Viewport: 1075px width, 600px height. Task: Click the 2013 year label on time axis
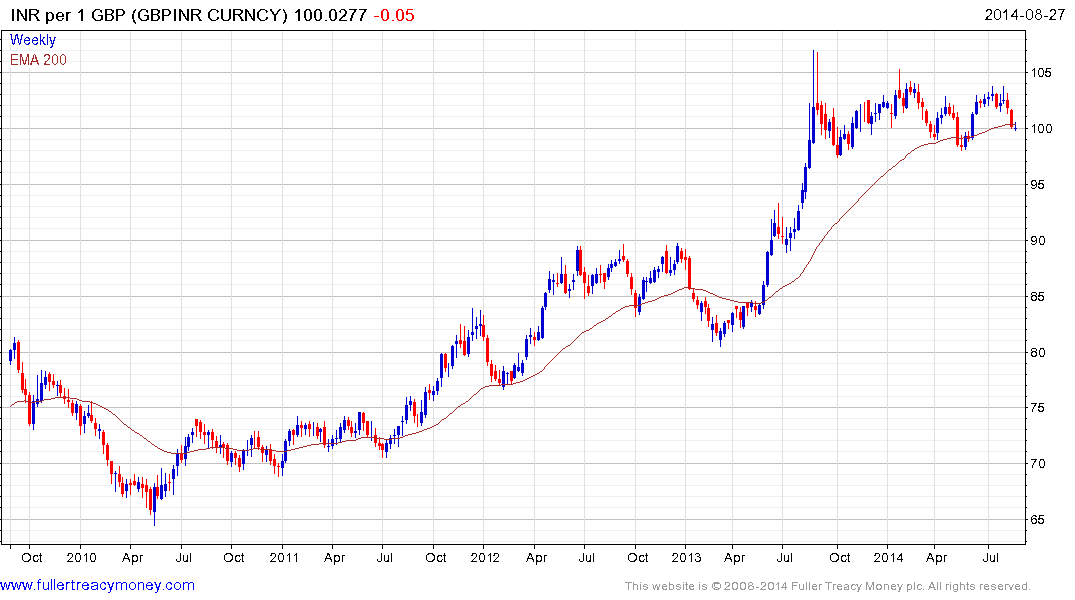click(686, 557)
